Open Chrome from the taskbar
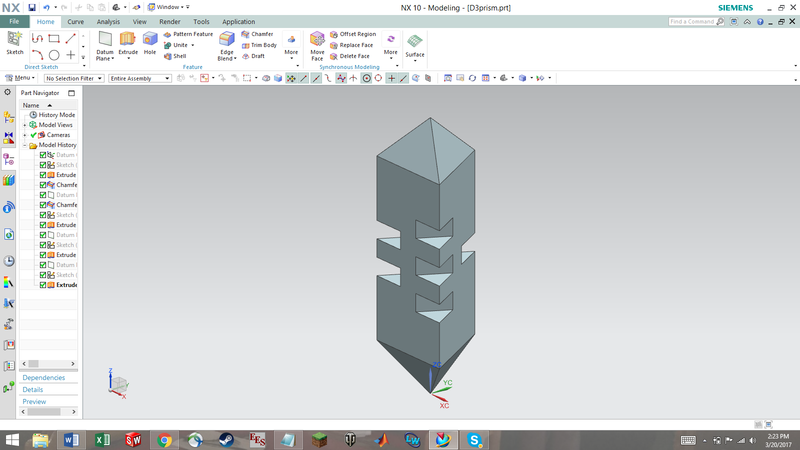Screen dimensions: 800x450 coord(164,440)
